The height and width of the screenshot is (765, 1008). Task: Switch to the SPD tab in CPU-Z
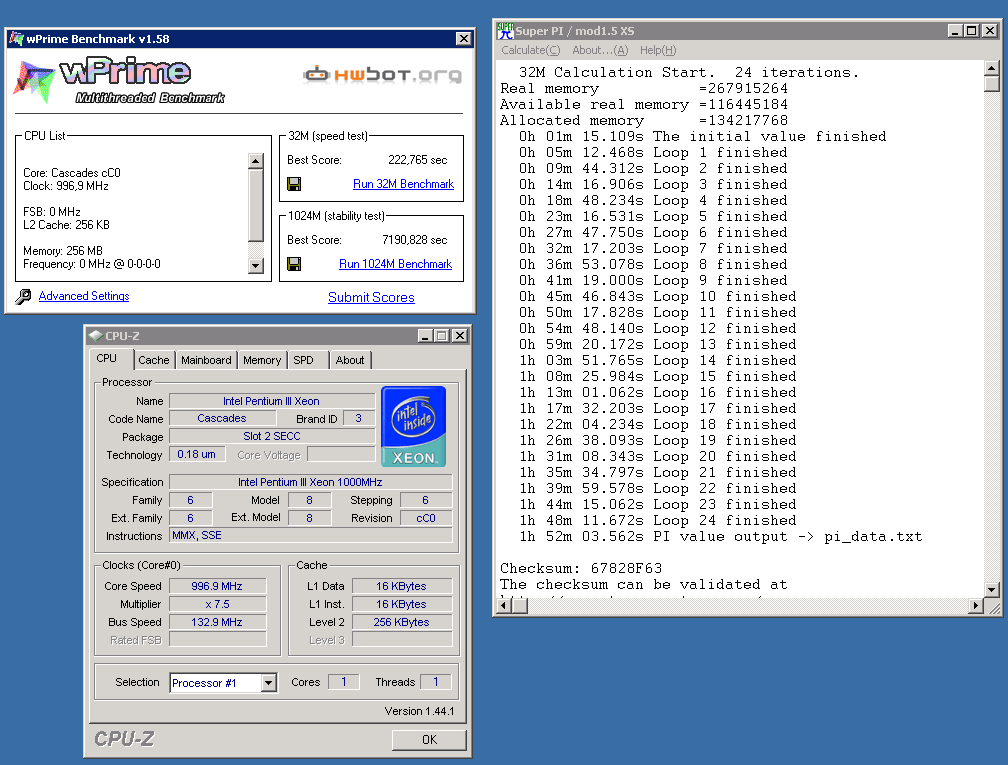tap(303, 360)
